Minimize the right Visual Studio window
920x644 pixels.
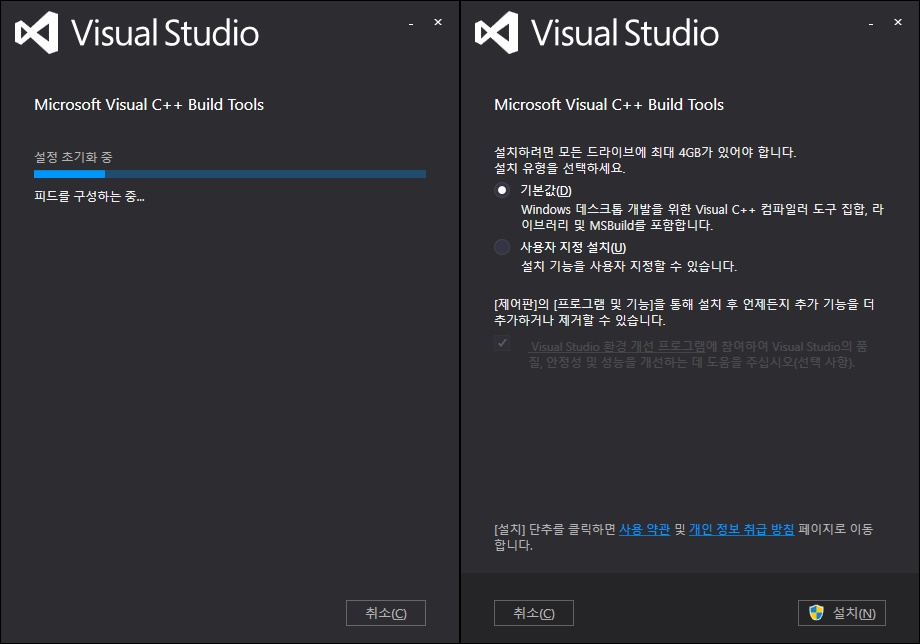tap(871, 23)
